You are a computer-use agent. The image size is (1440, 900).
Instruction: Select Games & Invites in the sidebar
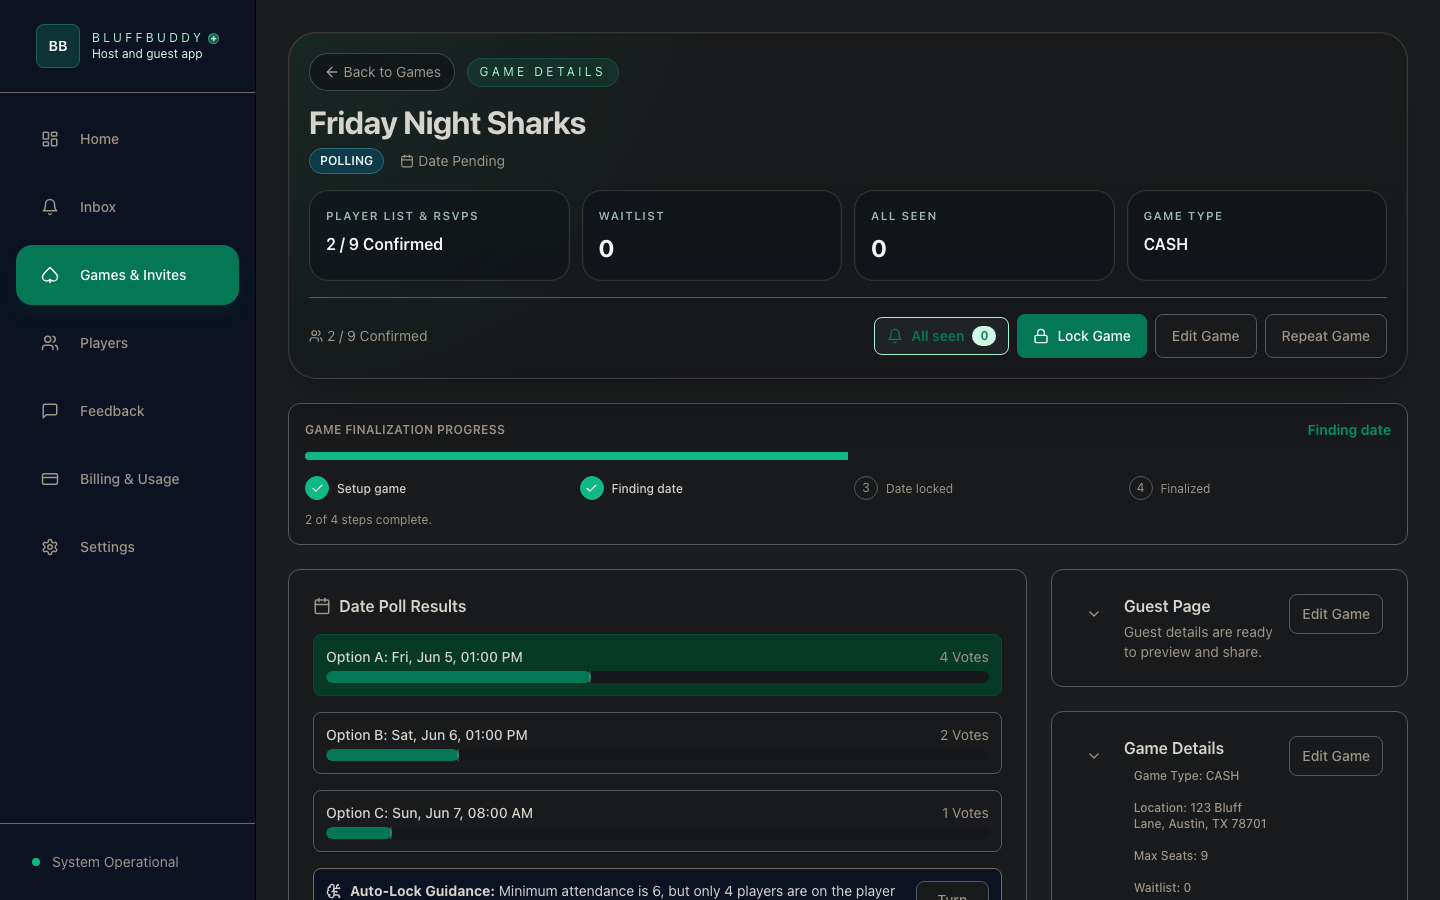tap(128, 275)
